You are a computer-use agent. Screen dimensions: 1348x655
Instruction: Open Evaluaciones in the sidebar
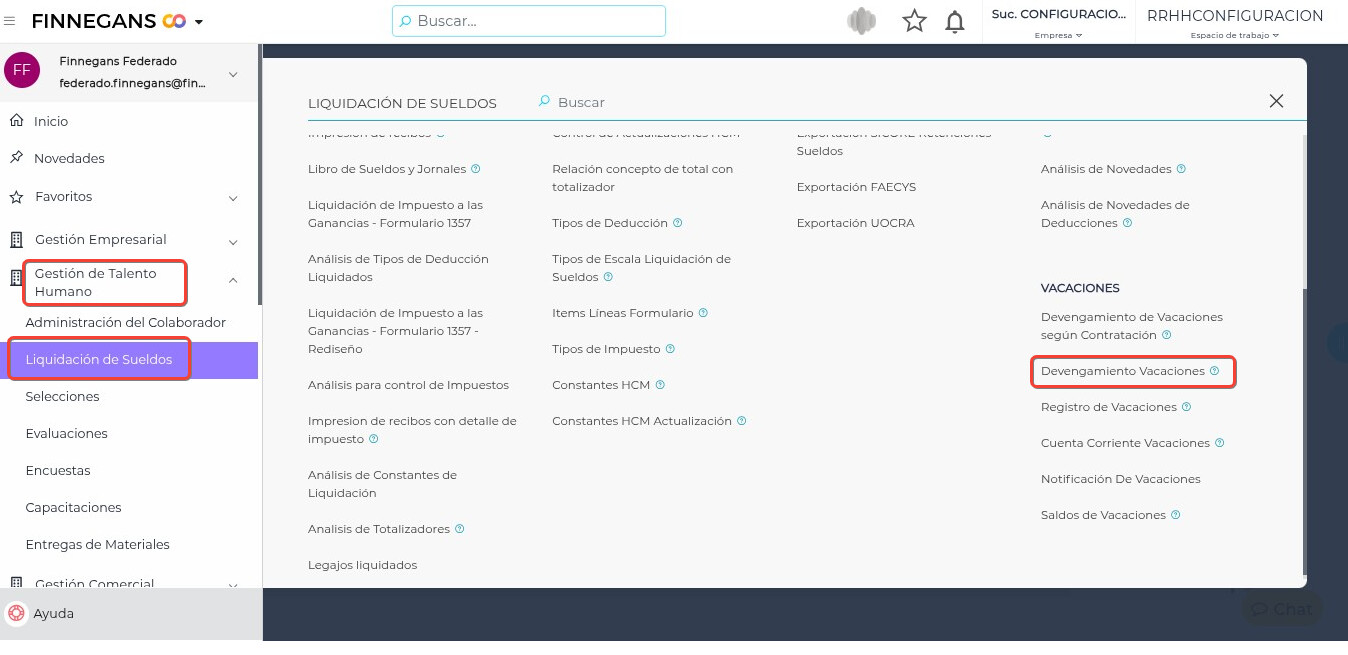[x=67, y=434]
